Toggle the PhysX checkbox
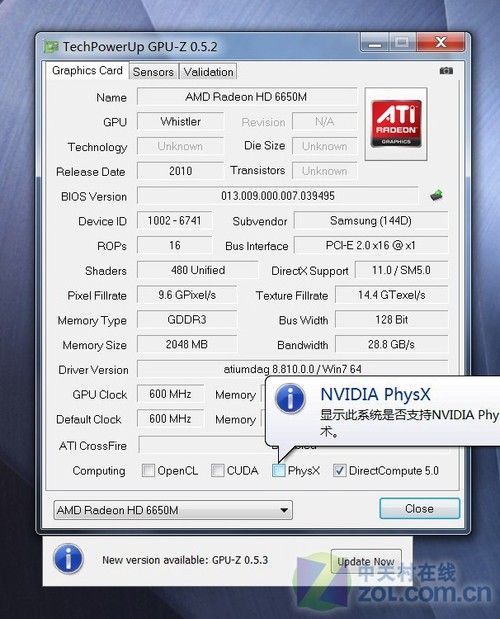The image size is (500, 619). [279, 470]
